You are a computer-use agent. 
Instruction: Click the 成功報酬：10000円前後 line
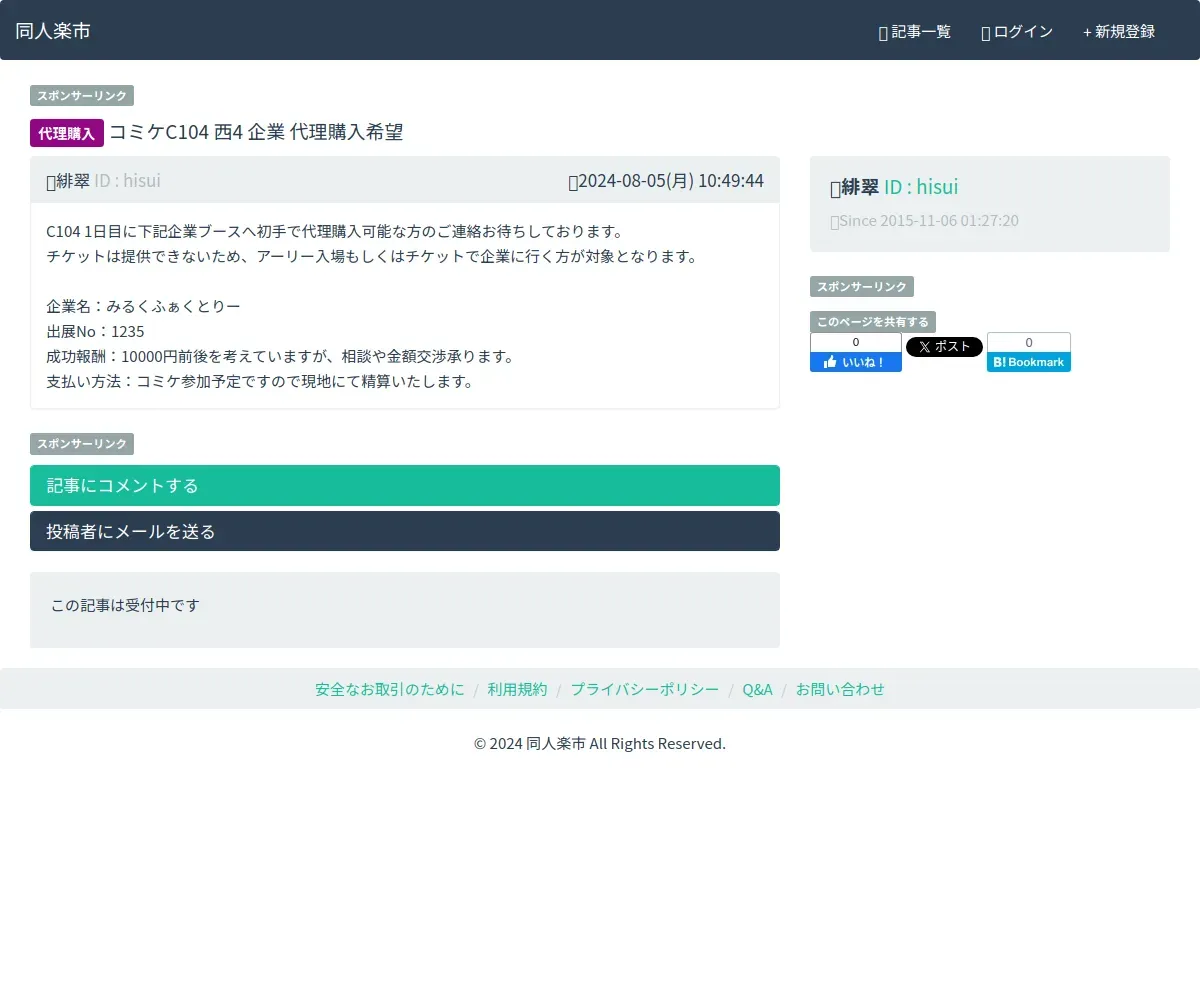[280, 356]
